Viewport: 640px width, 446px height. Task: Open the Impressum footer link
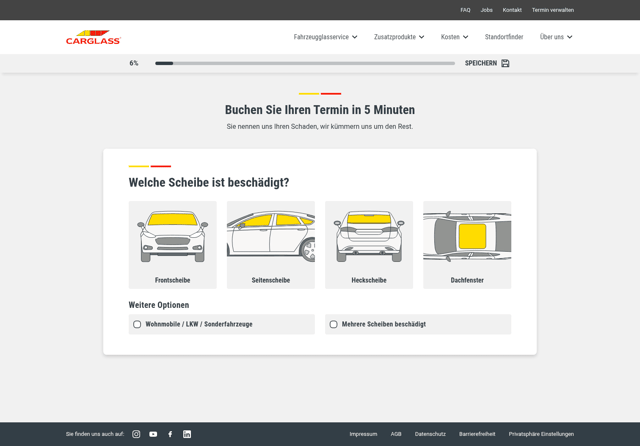coord(363,434)
